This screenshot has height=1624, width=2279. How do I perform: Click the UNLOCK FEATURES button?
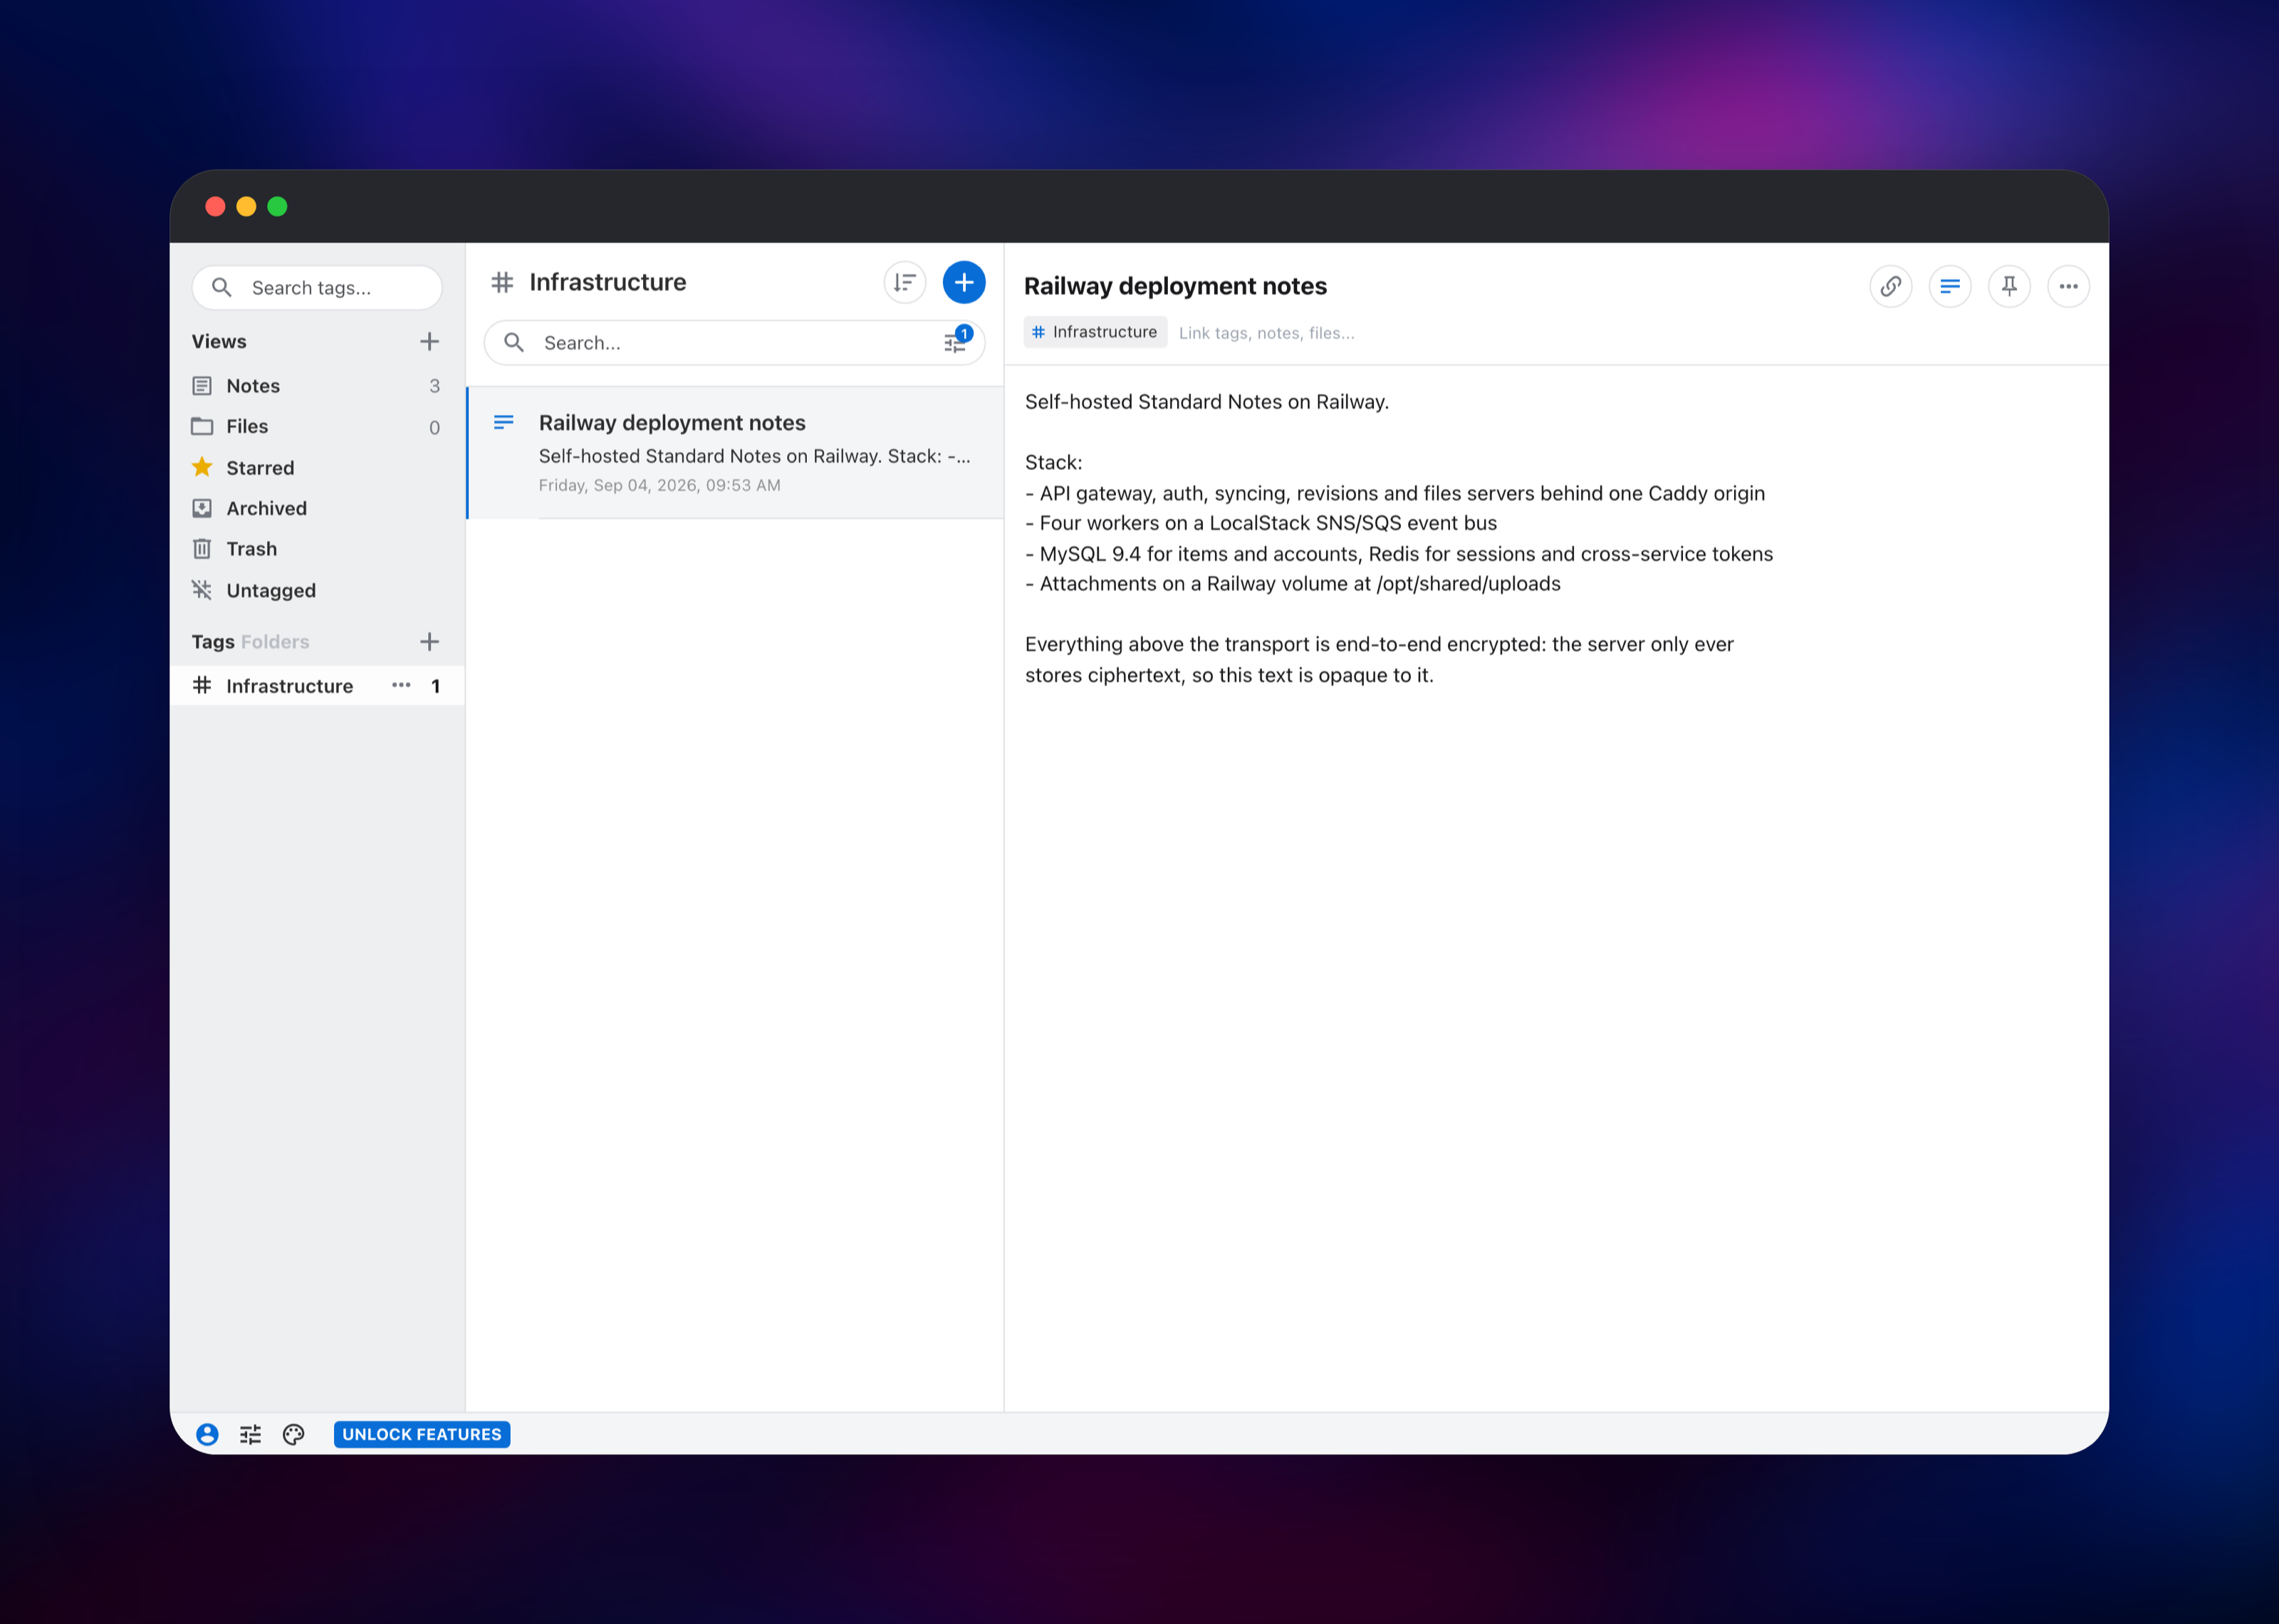point(422,1435)
